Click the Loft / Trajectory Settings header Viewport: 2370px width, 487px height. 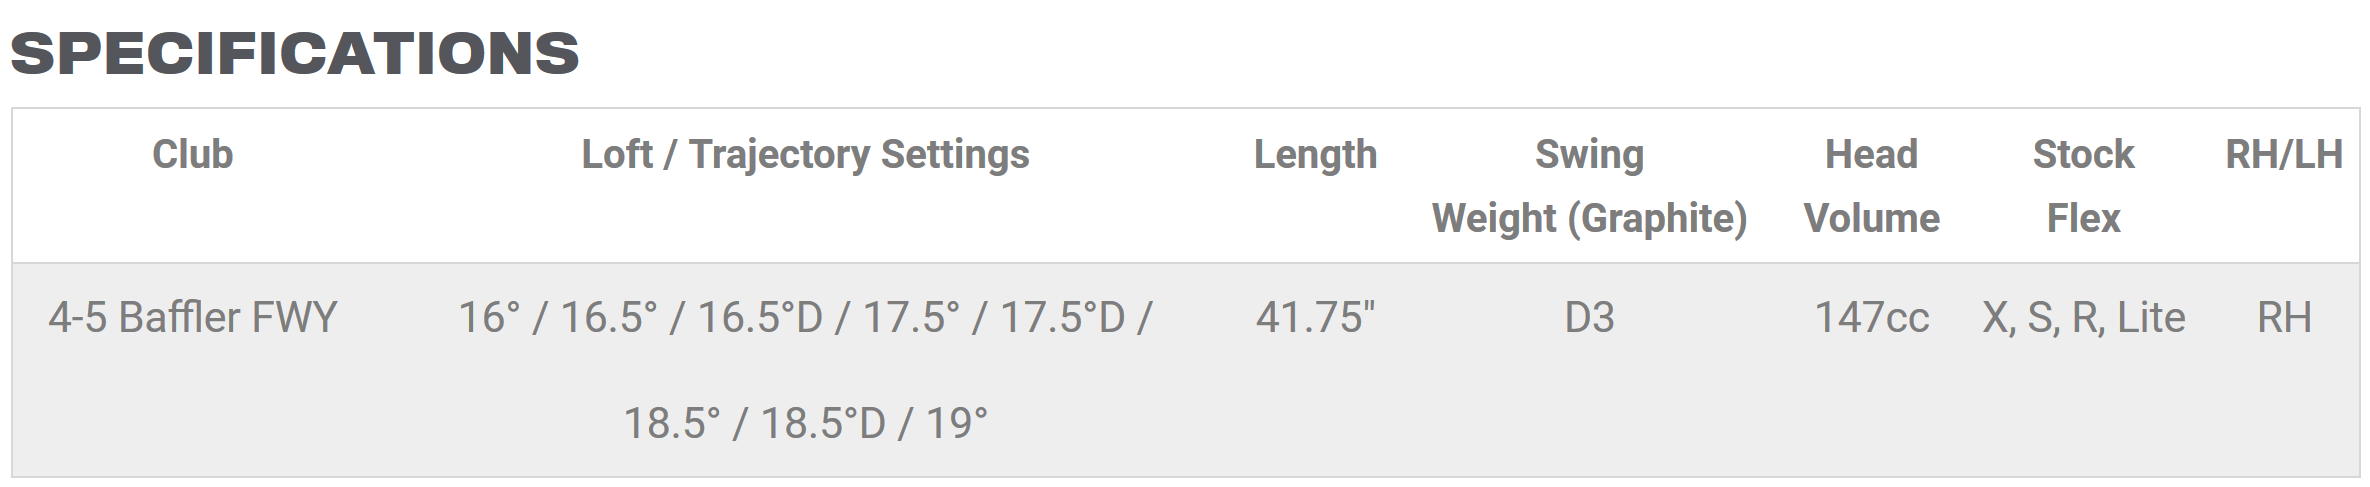point(805,156)
